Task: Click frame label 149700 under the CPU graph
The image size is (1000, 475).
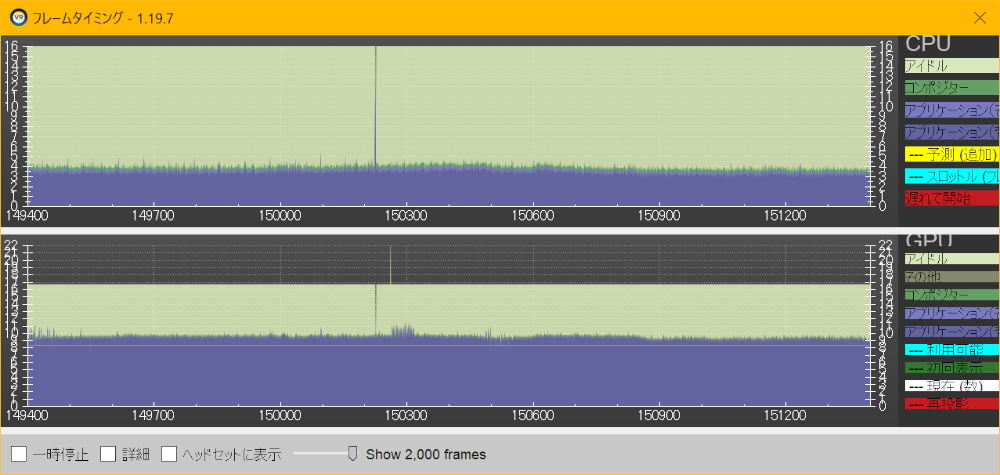Action: click(x=154, y=216)
